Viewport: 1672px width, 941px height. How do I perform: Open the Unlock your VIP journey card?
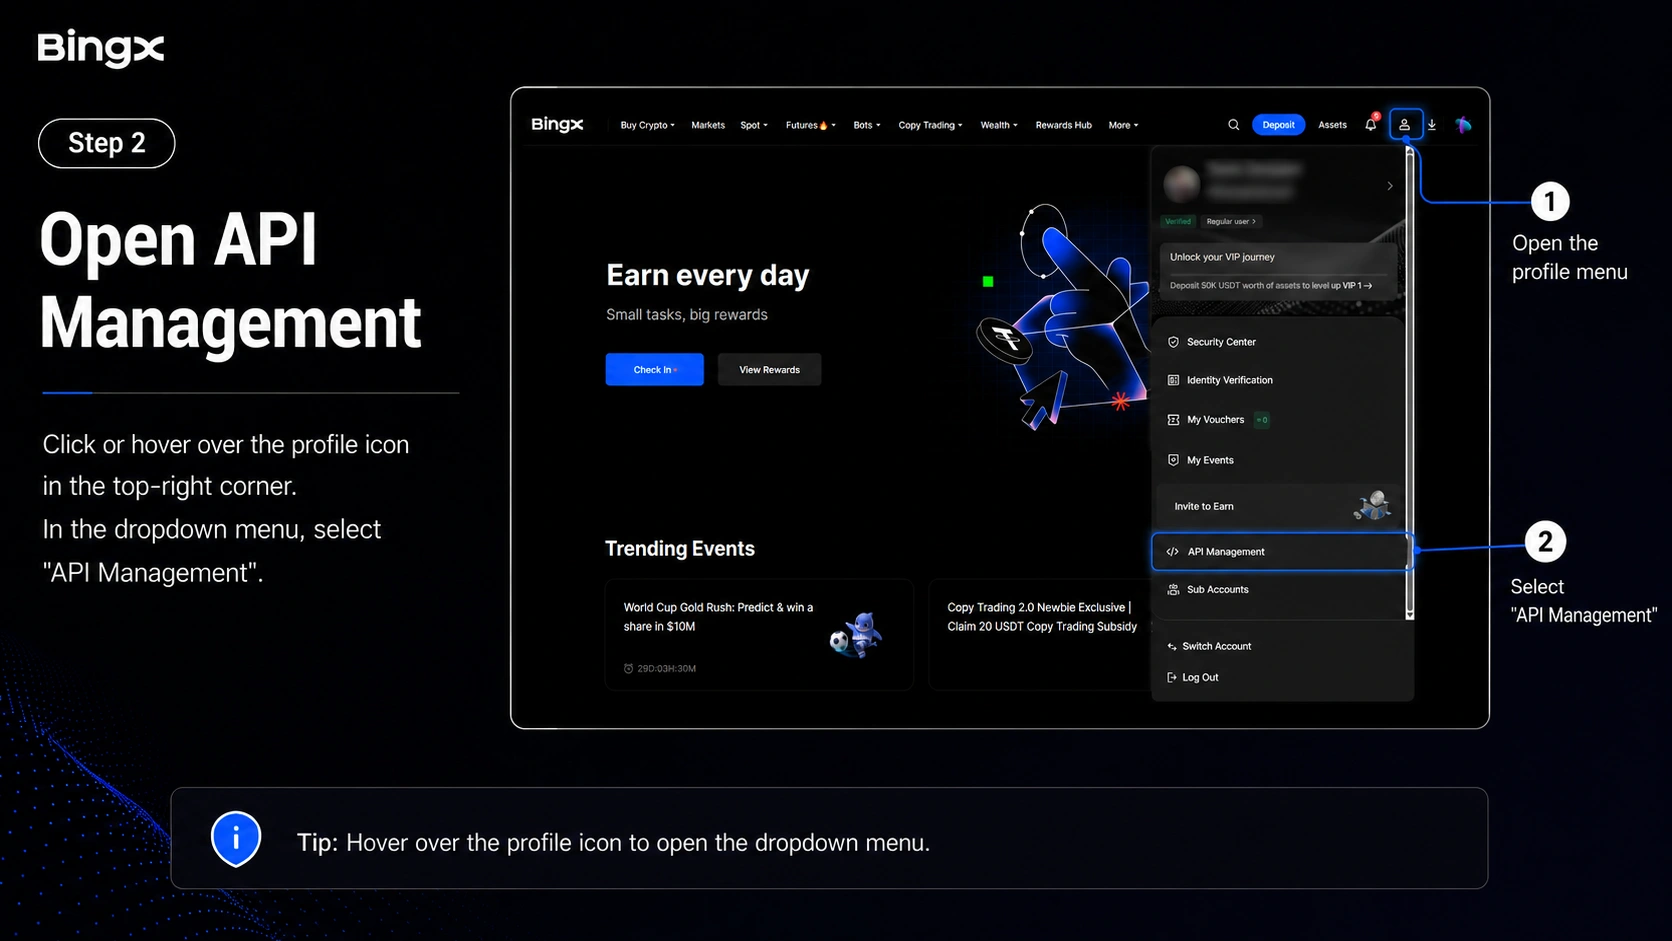[1278, 270]
